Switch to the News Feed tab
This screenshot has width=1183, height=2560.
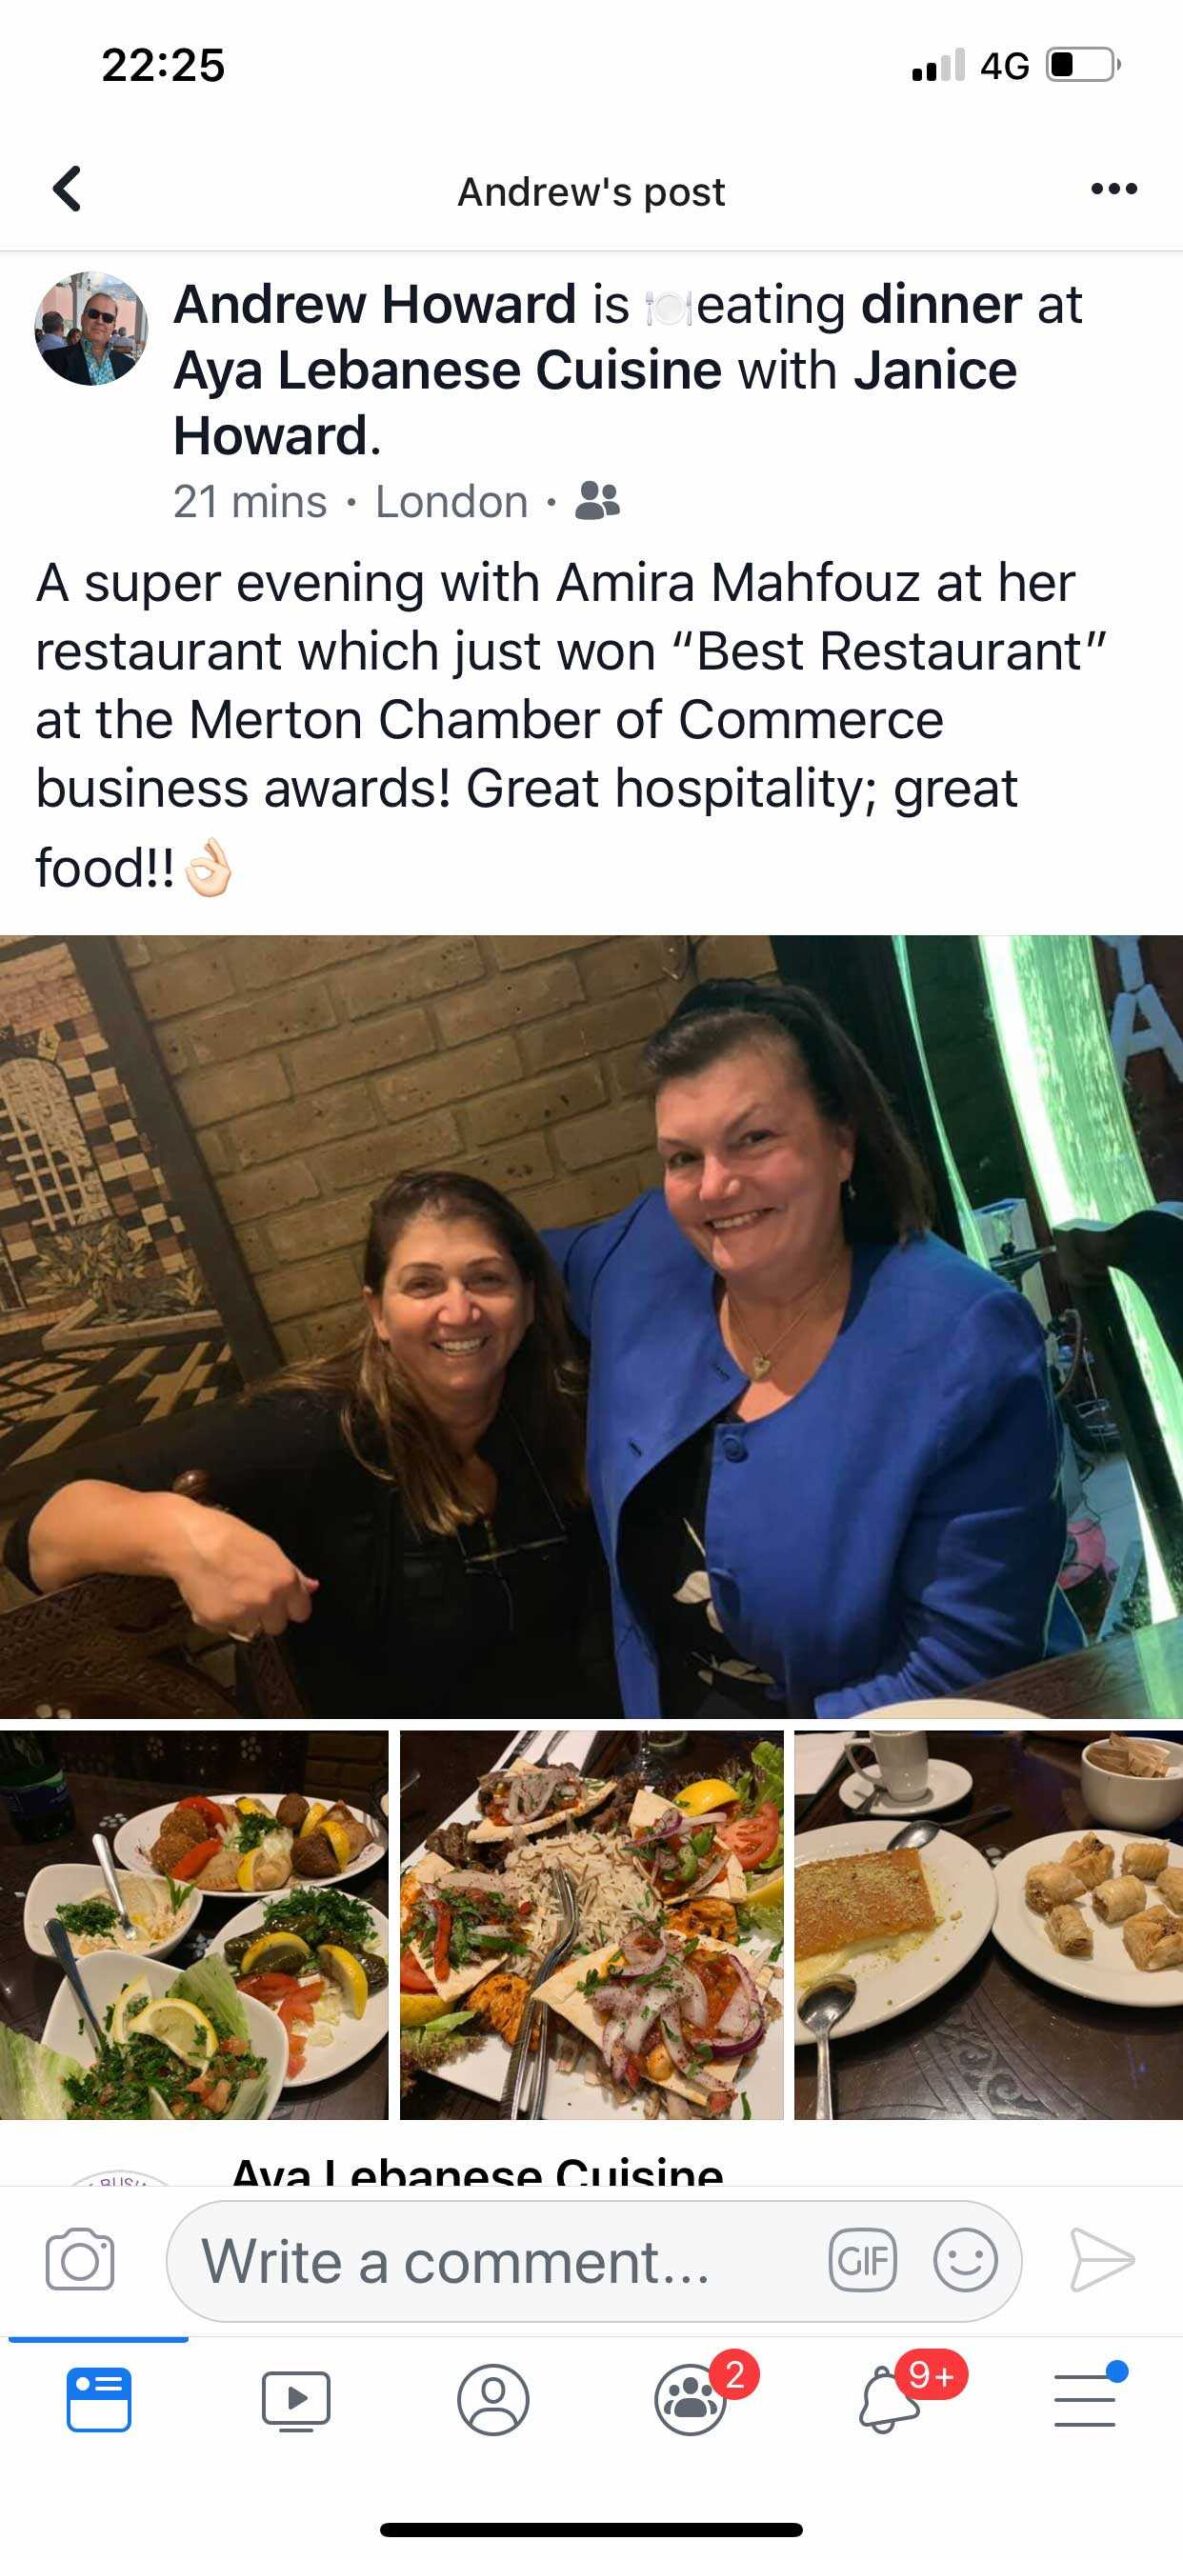pyautogui.click(x=99, y=2399)
